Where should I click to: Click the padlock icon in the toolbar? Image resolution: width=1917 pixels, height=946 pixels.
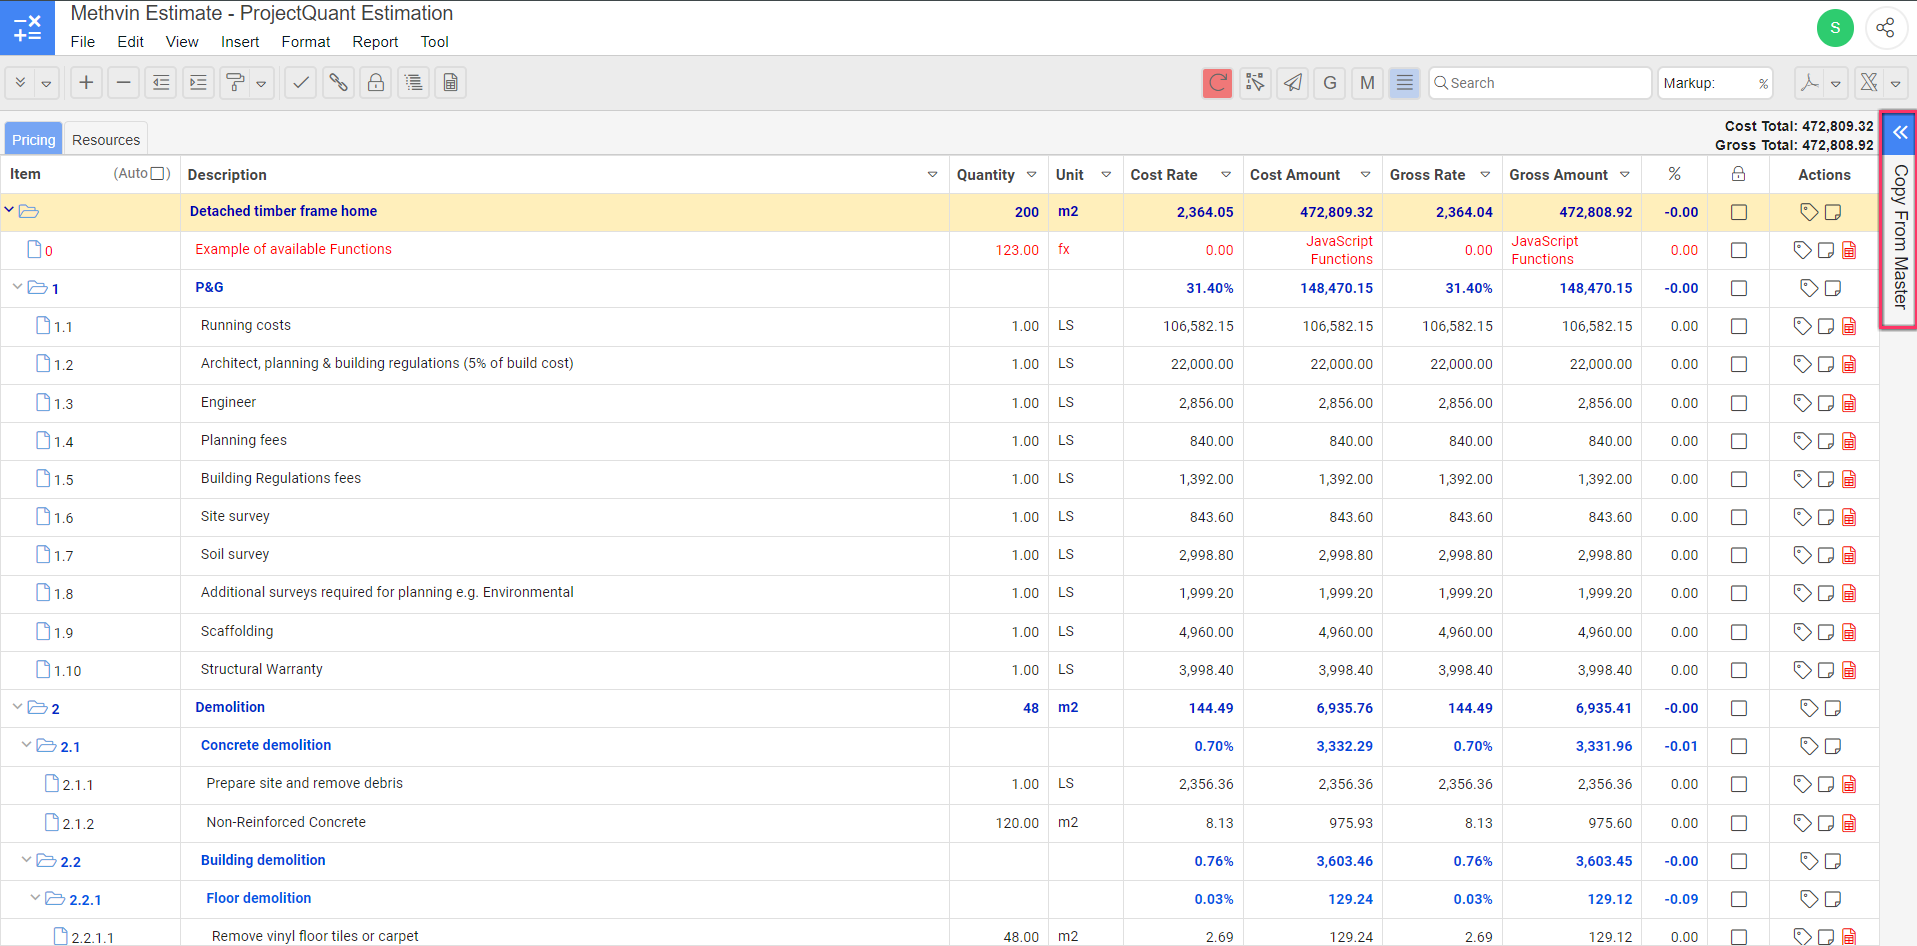click(x=376, y=83)
